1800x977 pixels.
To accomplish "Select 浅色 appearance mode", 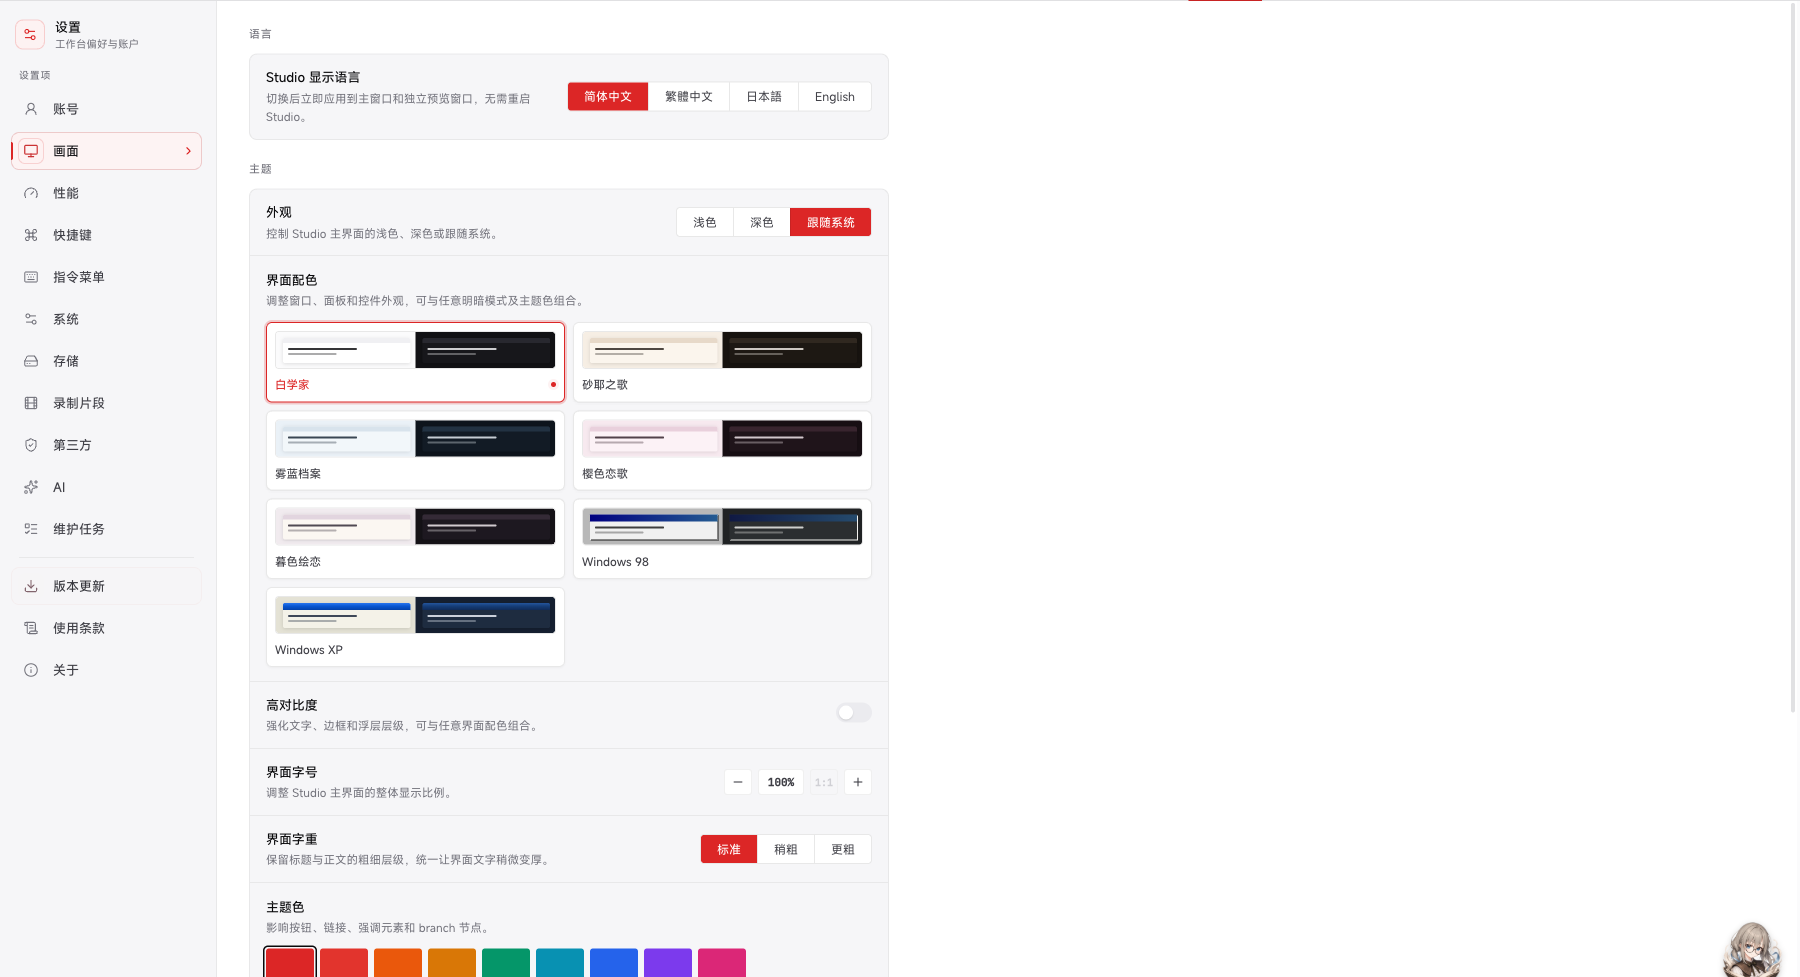I will (x=705, y=222).
